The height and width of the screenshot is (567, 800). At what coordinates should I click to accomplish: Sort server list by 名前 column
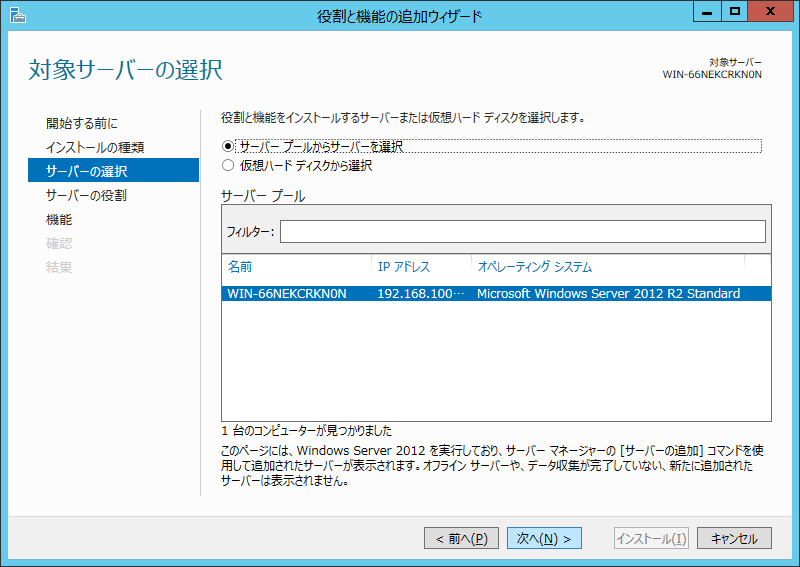click(294, 267)
